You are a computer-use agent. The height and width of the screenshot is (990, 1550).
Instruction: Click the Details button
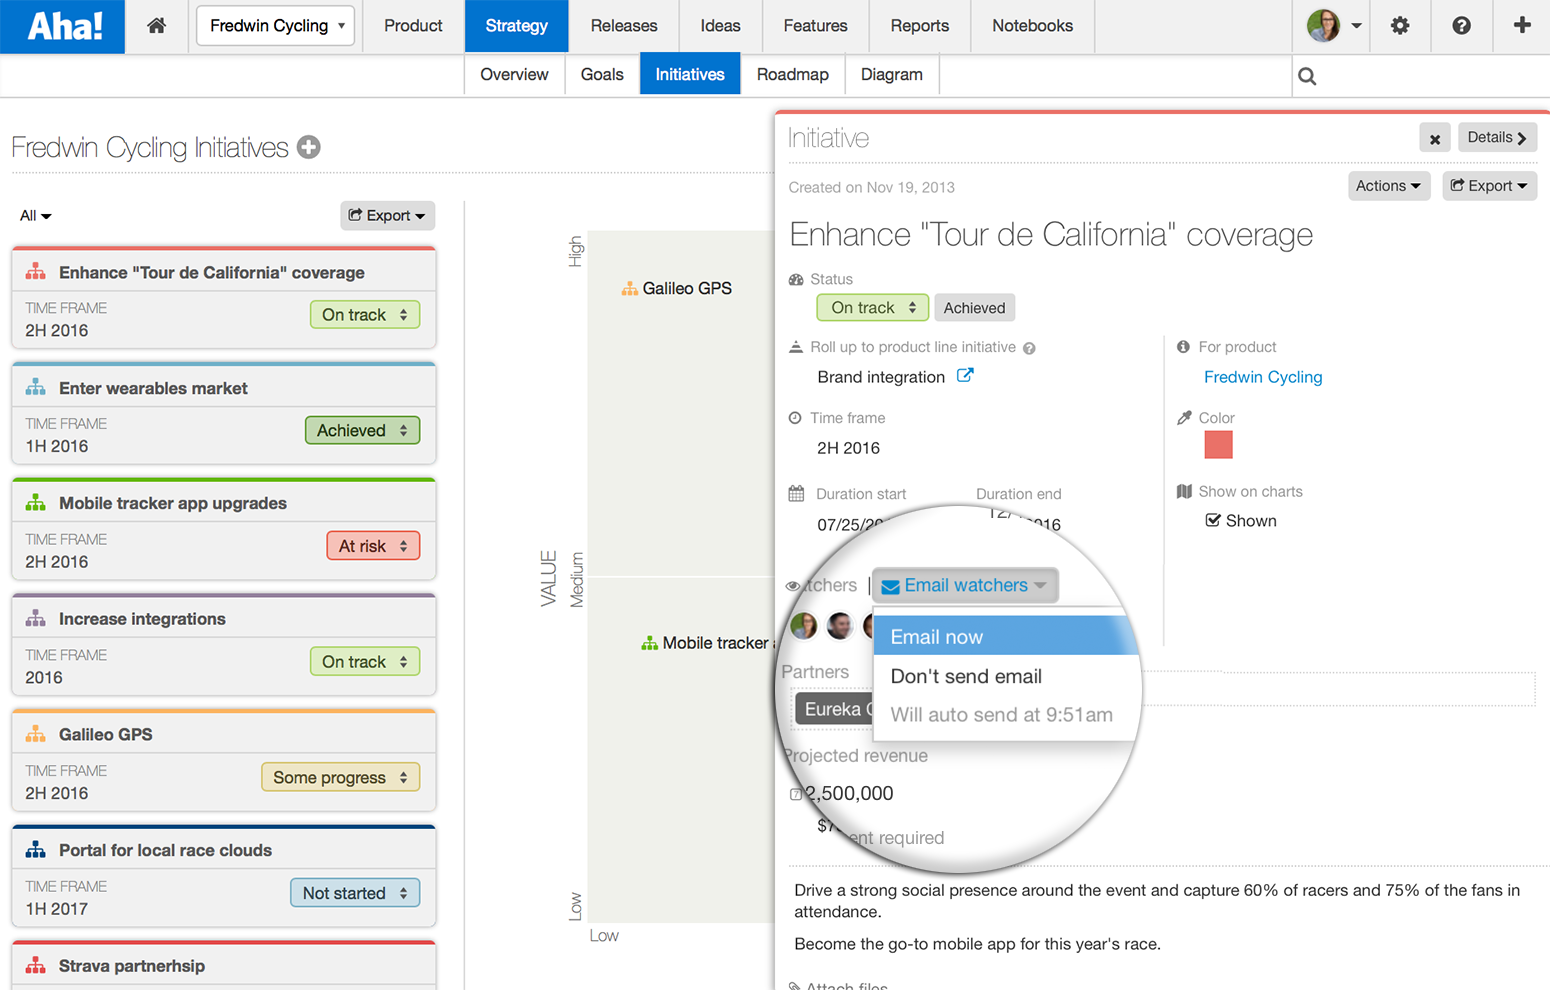tap(1497, 138)
